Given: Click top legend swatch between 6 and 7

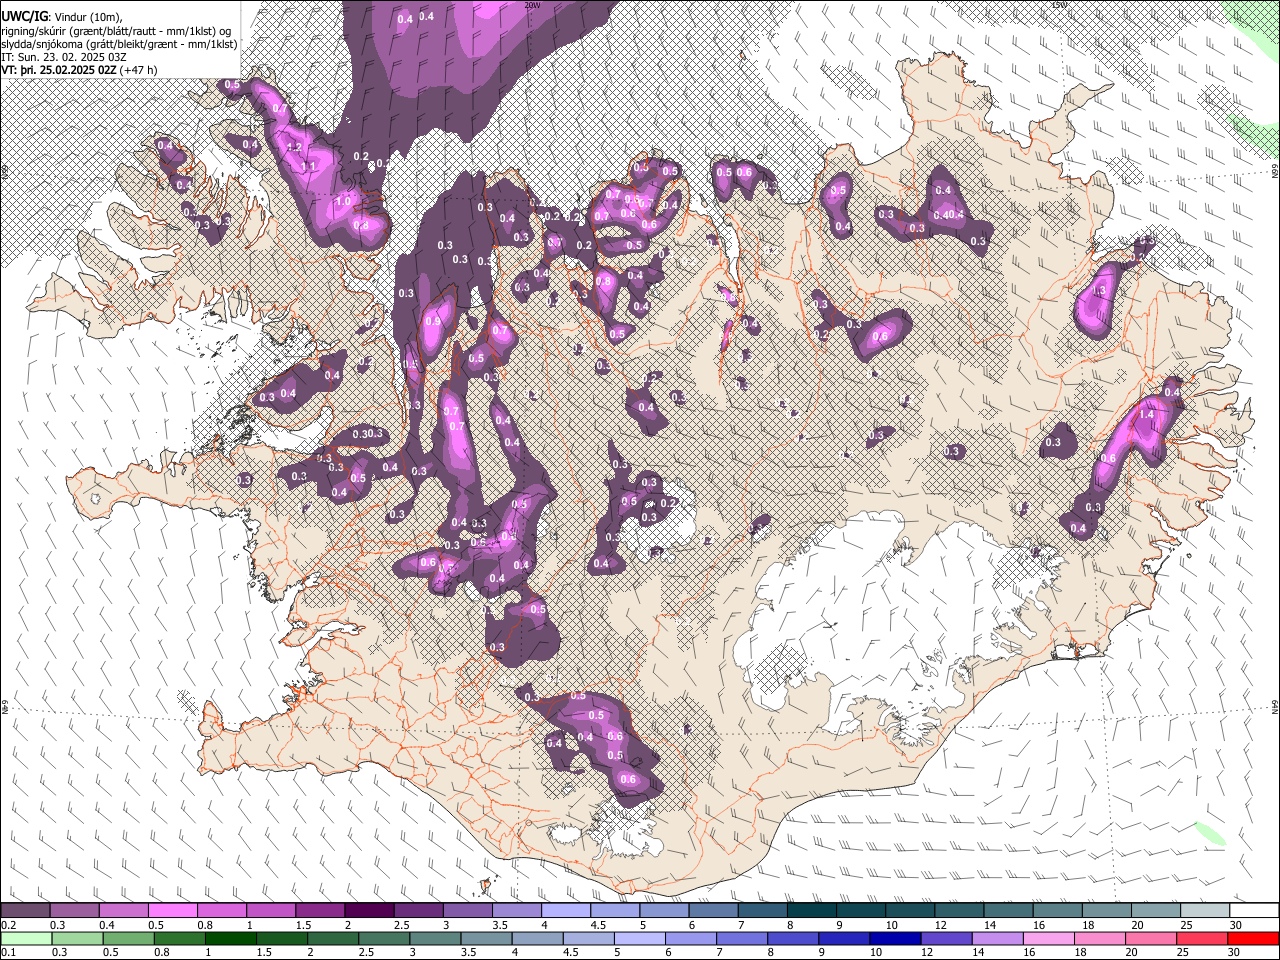Looking at the screenshot, I should [x=714, y=911].
